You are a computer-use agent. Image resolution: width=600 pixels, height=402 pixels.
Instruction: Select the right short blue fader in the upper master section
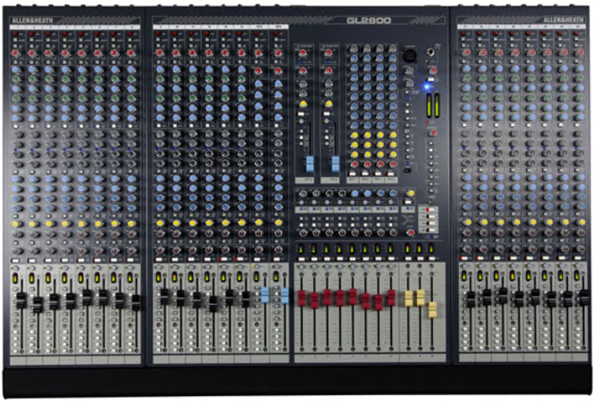[335, 163]
